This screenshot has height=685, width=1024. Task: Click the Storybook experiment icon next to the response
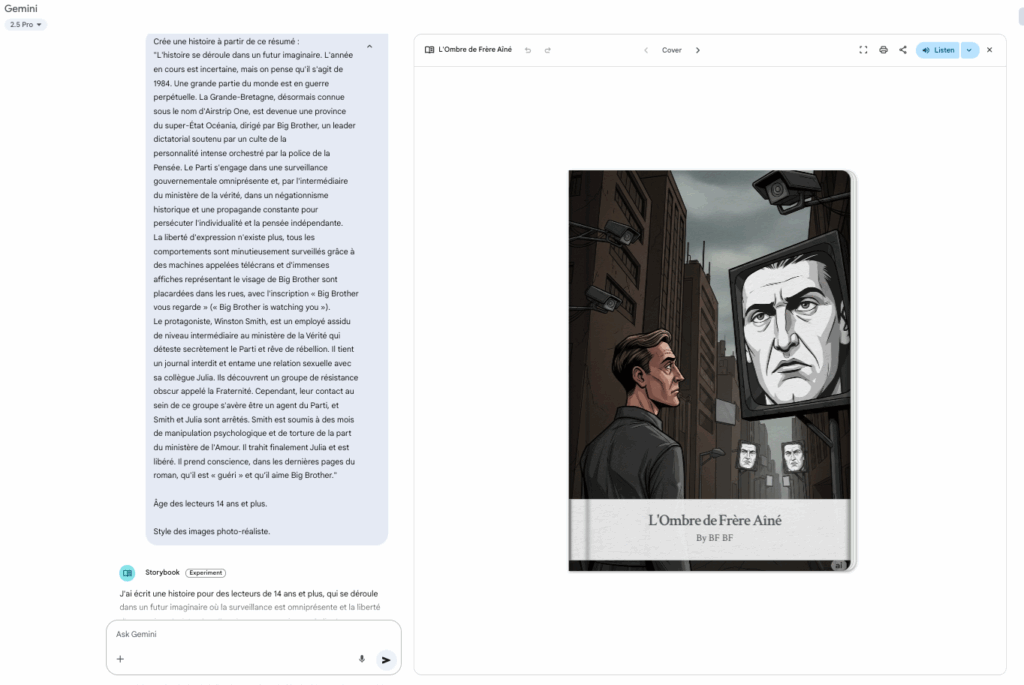pos(127,572)
